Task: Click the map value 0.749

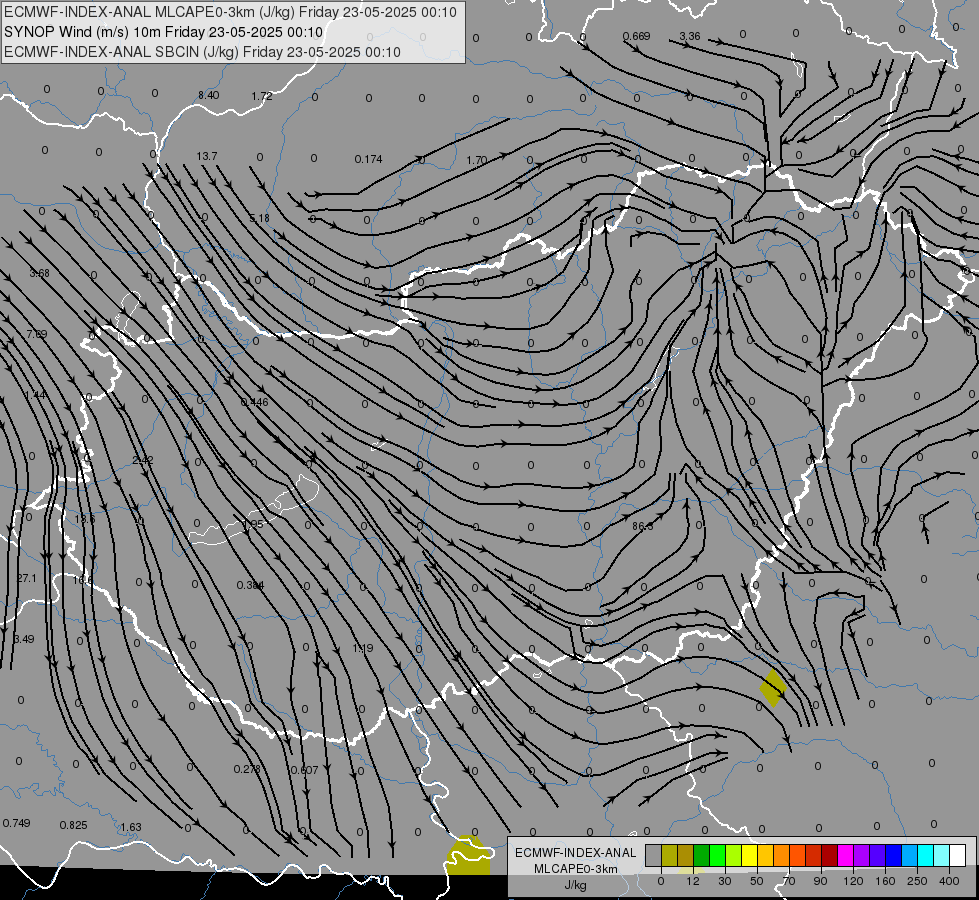Action: [16, 823]
